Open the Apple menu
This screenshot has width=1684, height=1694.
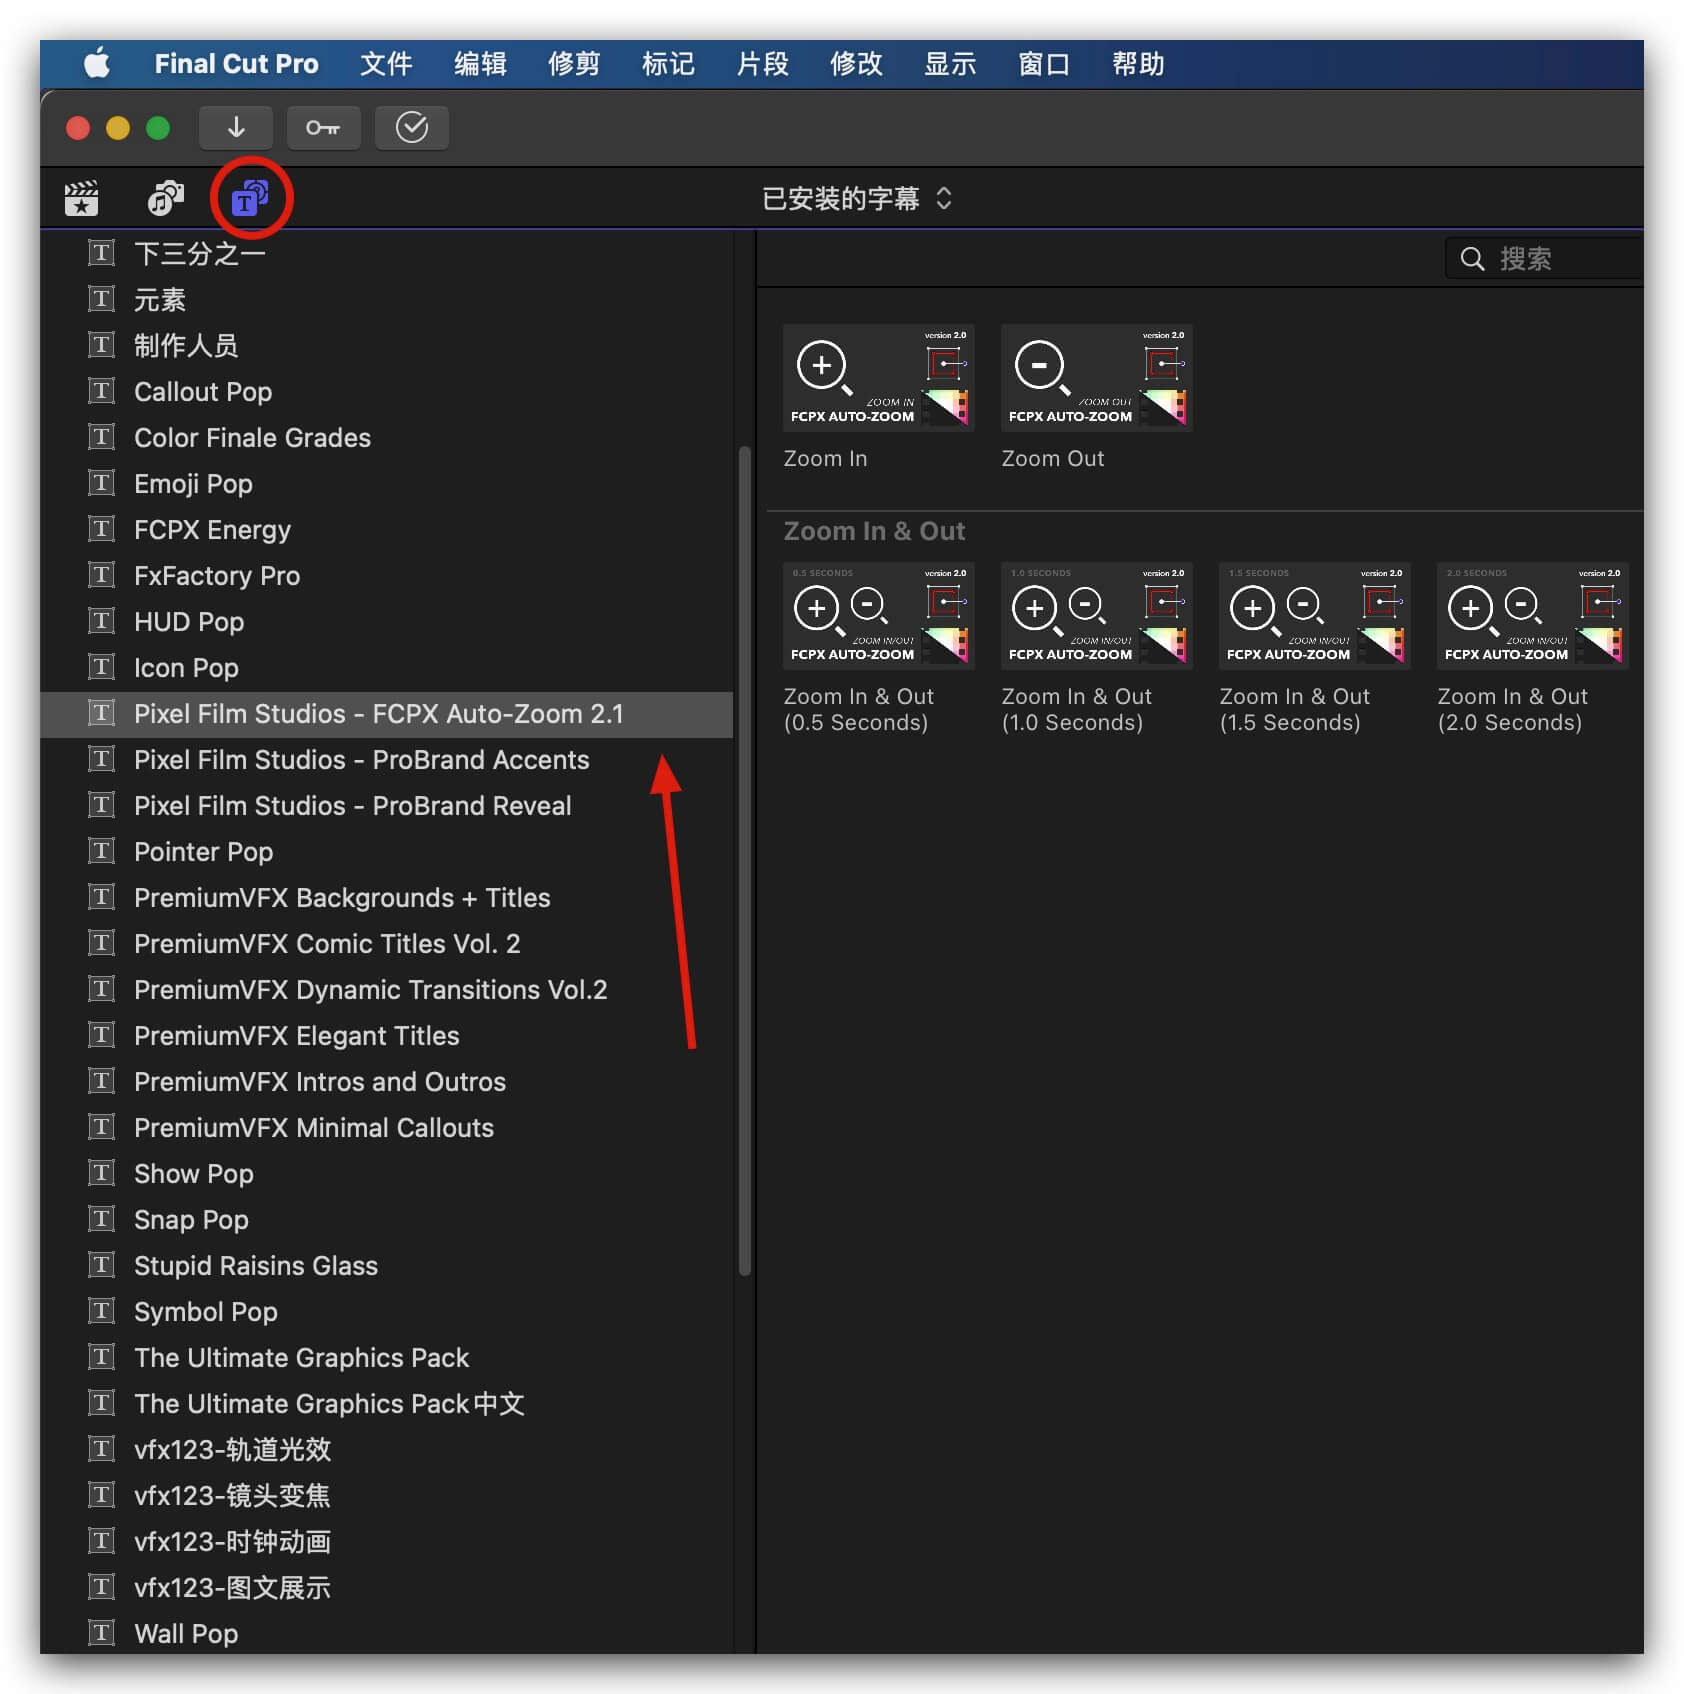pos(96,64)
